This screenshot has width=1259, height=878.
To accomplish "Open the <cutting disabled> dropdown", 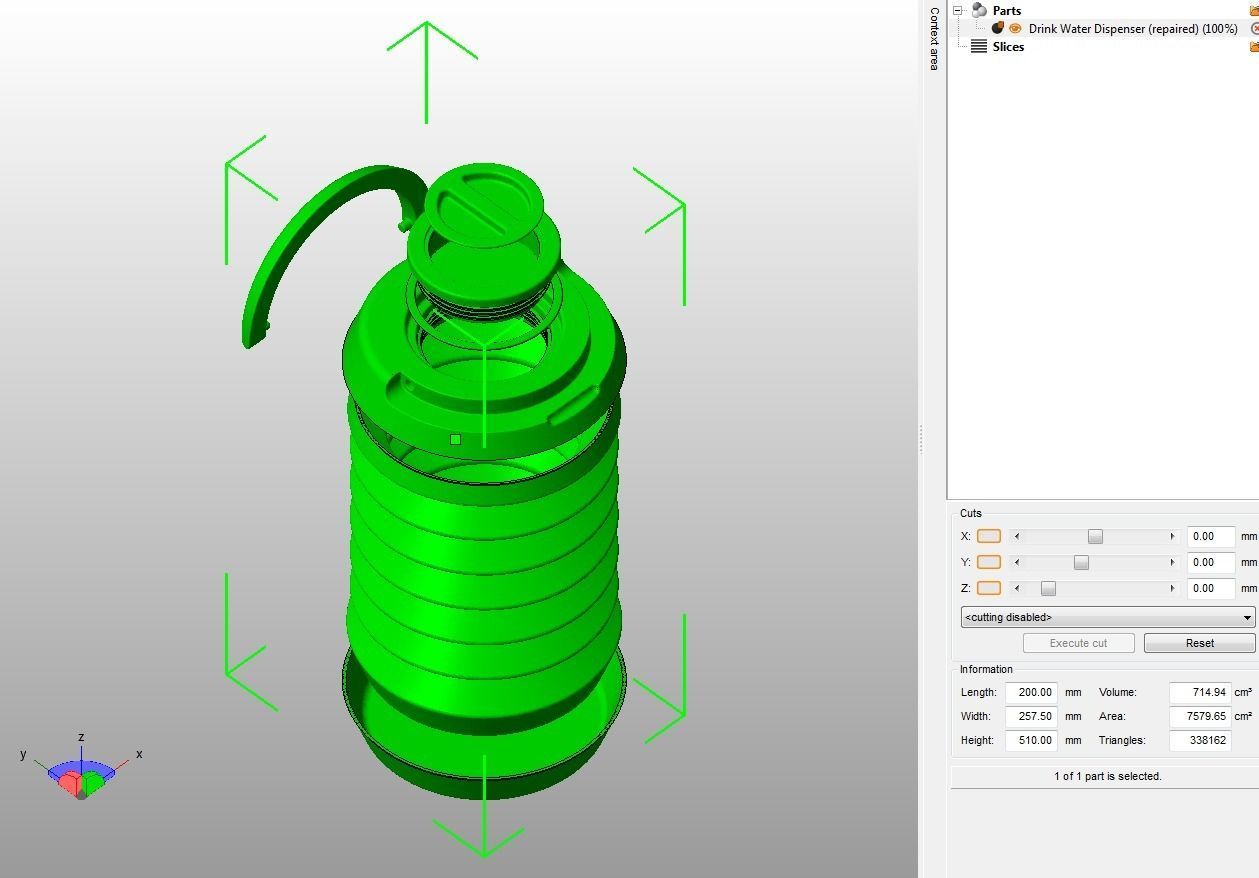I will (x=1108, y=617).
